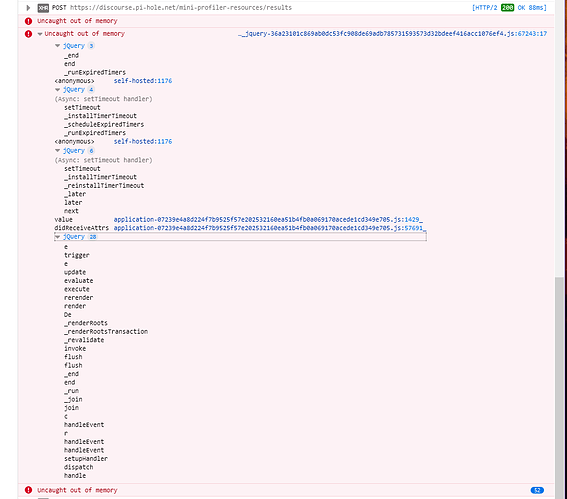The image size is (567, 499).
Task: Open application js link at line 57691
Action: coord(270,228)
